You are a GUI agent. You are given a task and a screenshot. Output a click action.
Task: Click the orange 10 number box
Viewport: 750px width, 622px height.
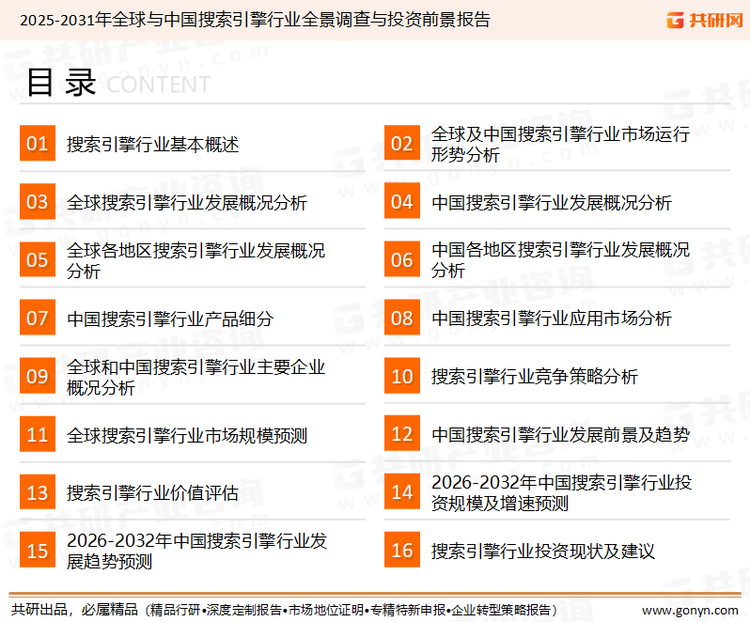point(402,376)
